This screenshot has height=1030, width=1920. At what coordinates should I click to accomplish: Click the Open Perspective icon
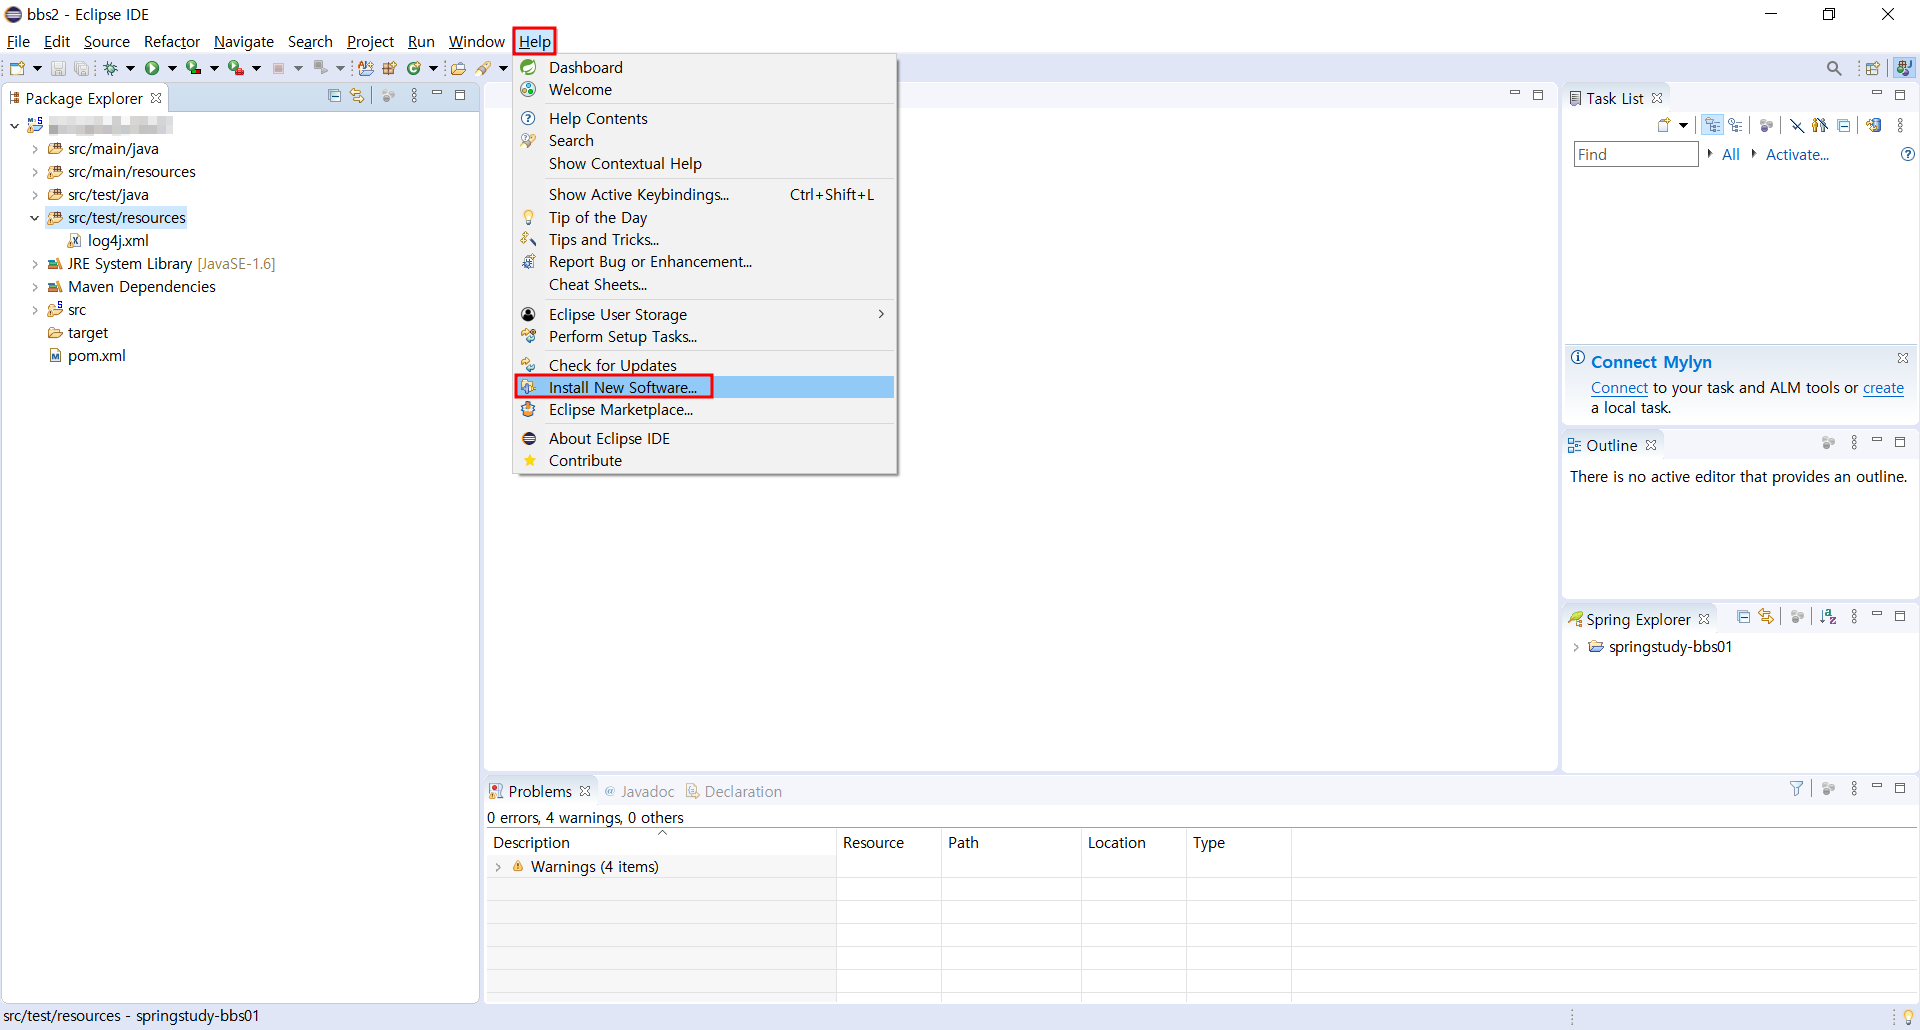pyautogui.click(x=1873, y=68)
